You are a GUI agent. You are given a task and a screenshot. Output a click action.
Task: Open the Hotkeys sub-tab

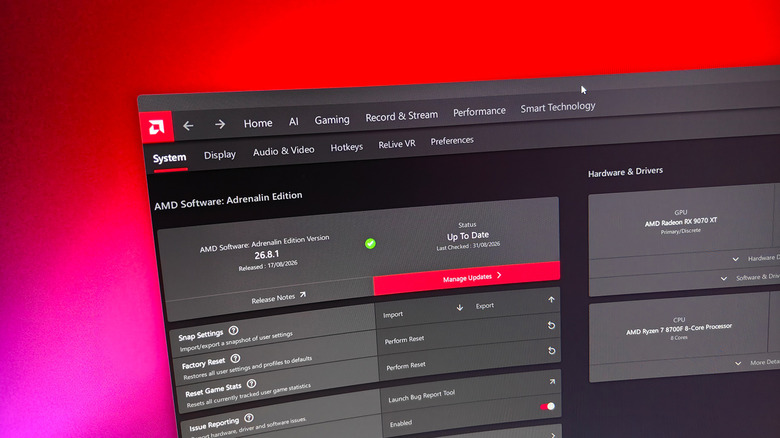point(347,147)
